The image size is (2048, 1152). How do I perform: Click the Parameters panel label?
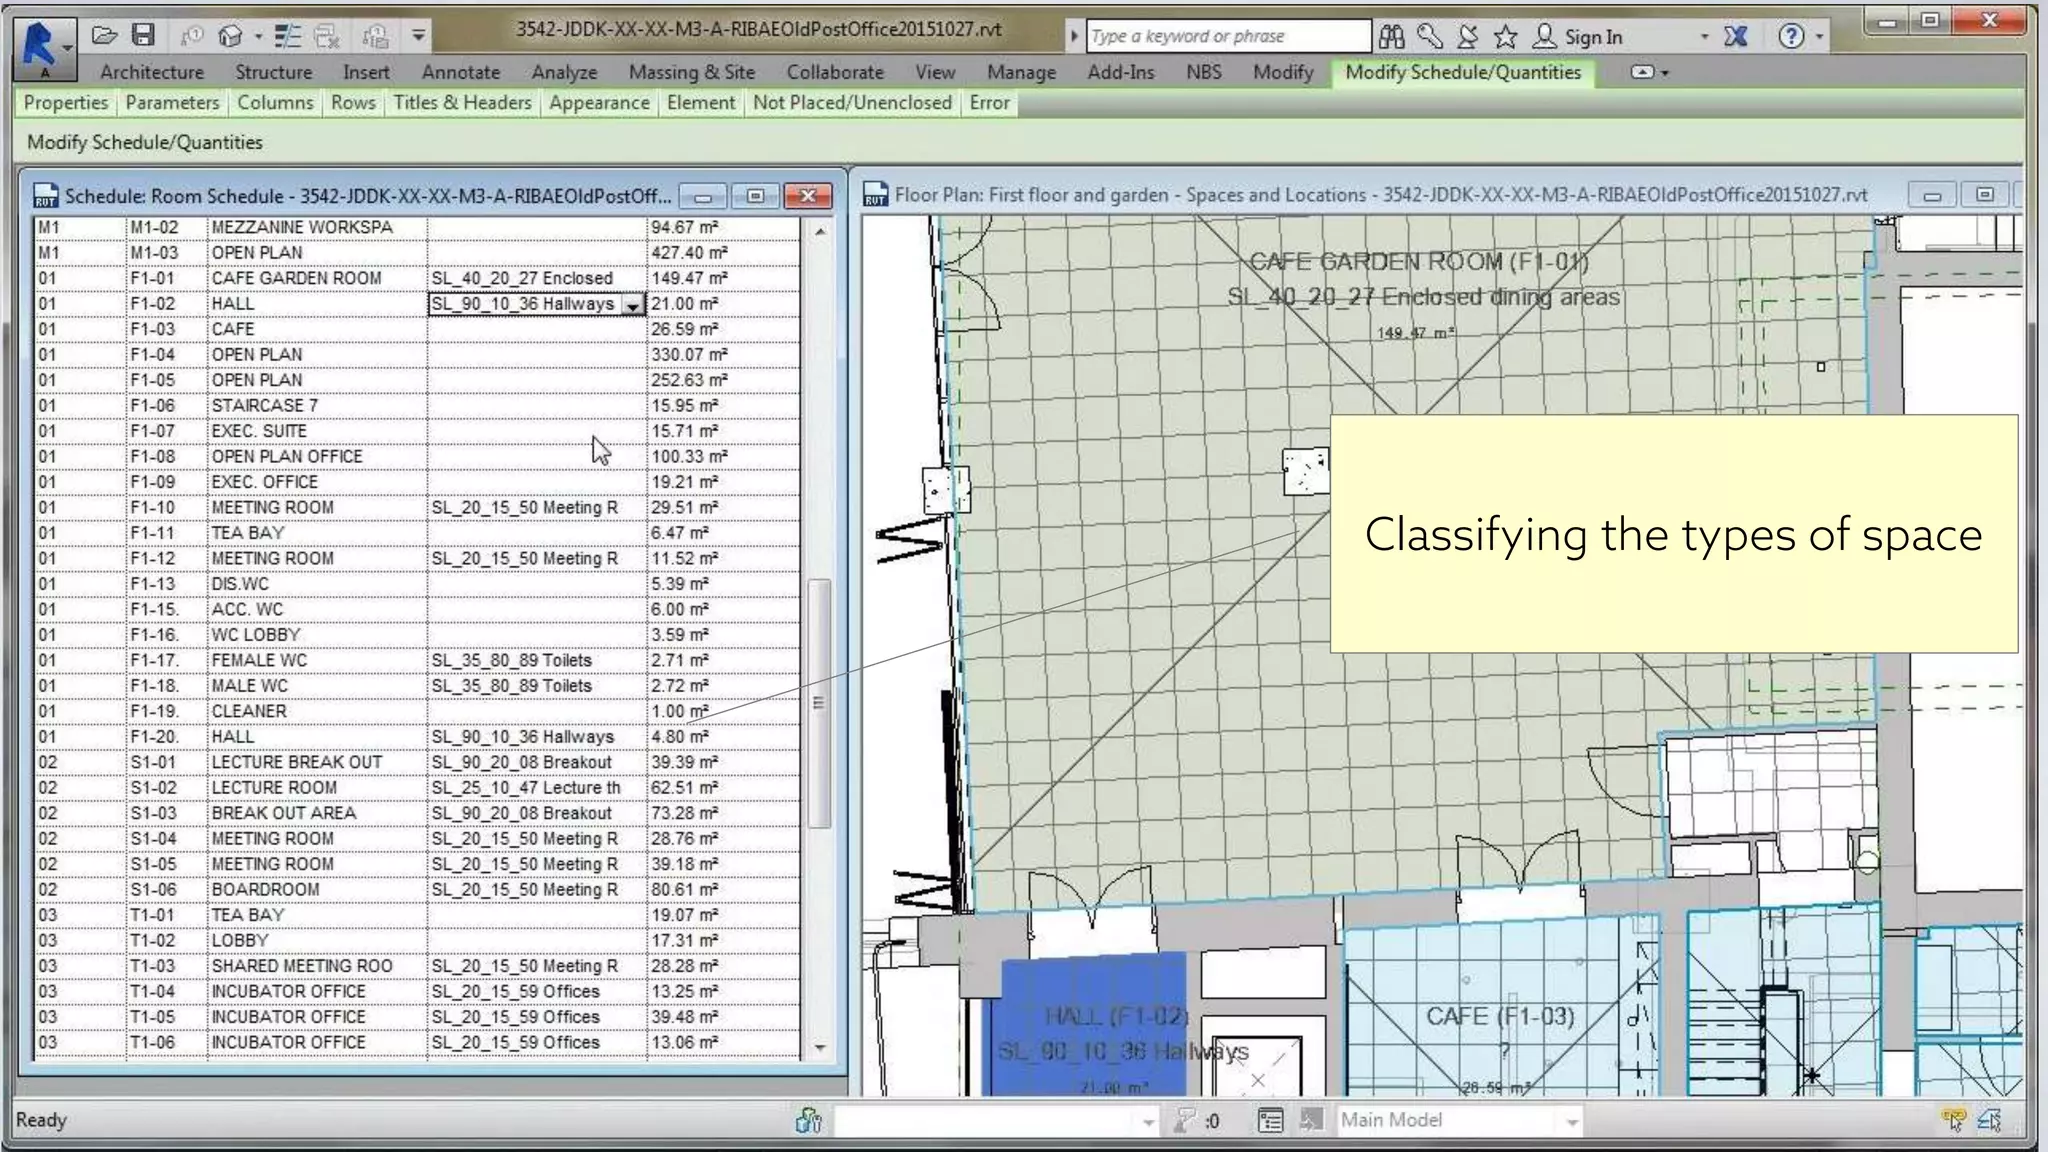[172, 102]
